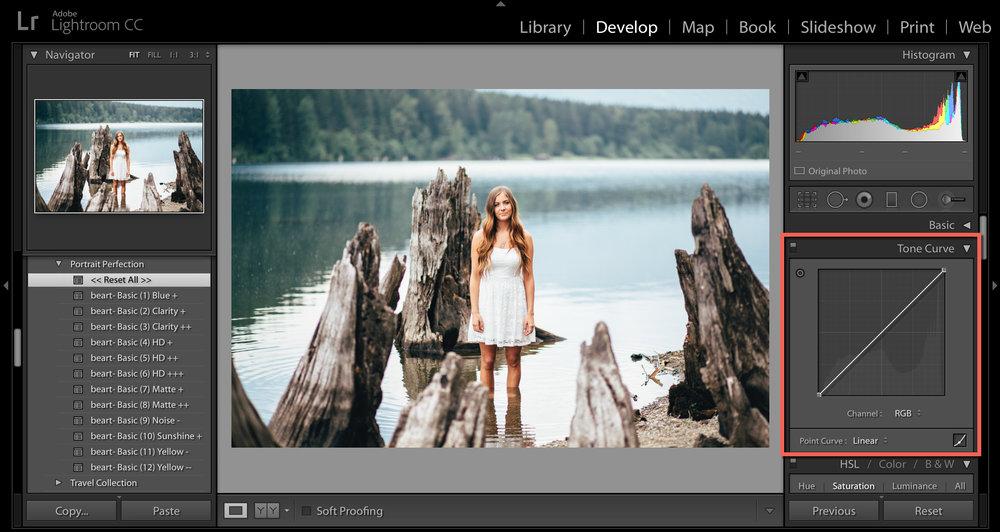Enable the Soft Proofing checkbox

pos(307,511)
